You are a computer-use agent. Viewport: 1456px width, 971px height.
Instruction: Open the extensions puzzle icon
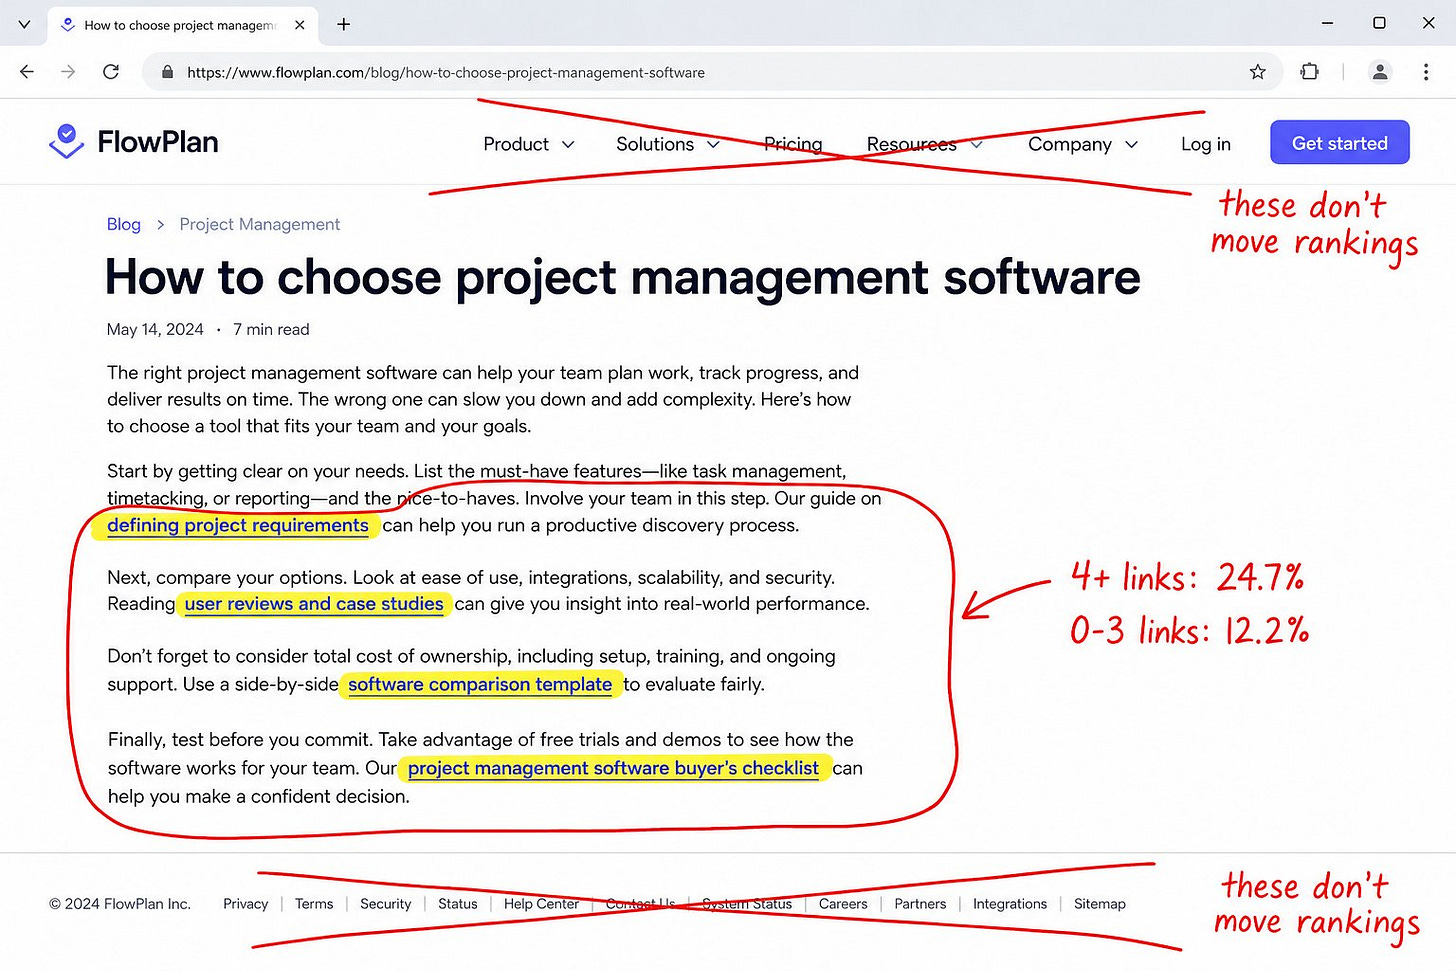tap(1310, 72)
